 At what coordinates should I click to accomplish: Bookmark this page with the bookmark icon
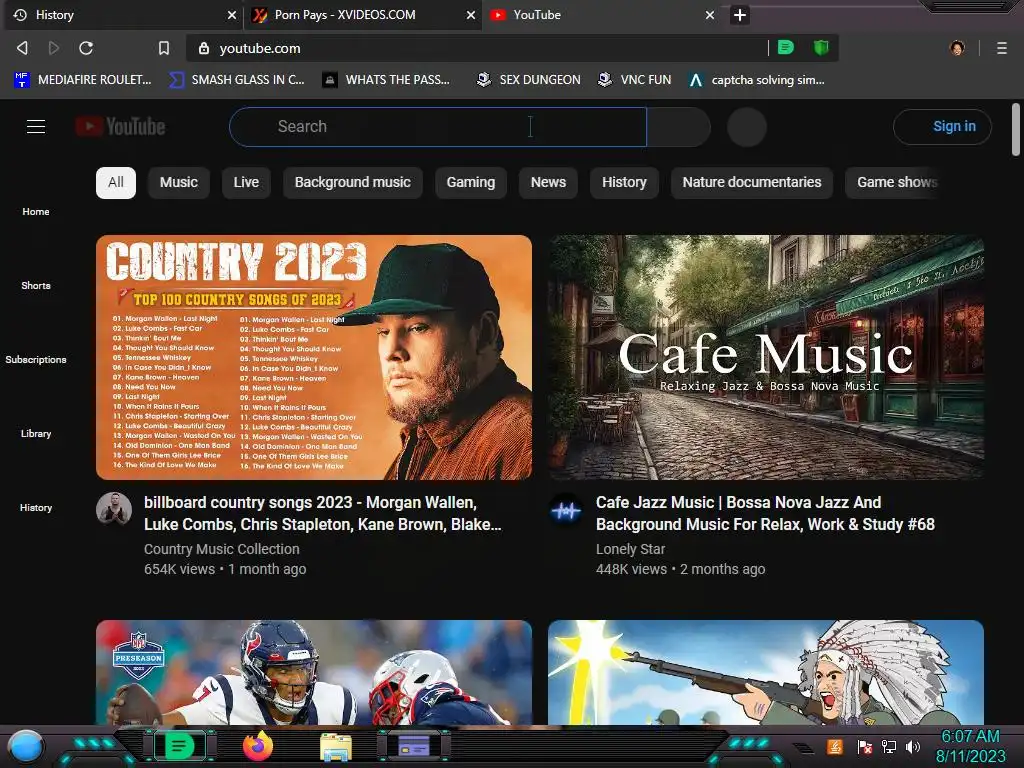pyautogui.click(x=164, y=48)
